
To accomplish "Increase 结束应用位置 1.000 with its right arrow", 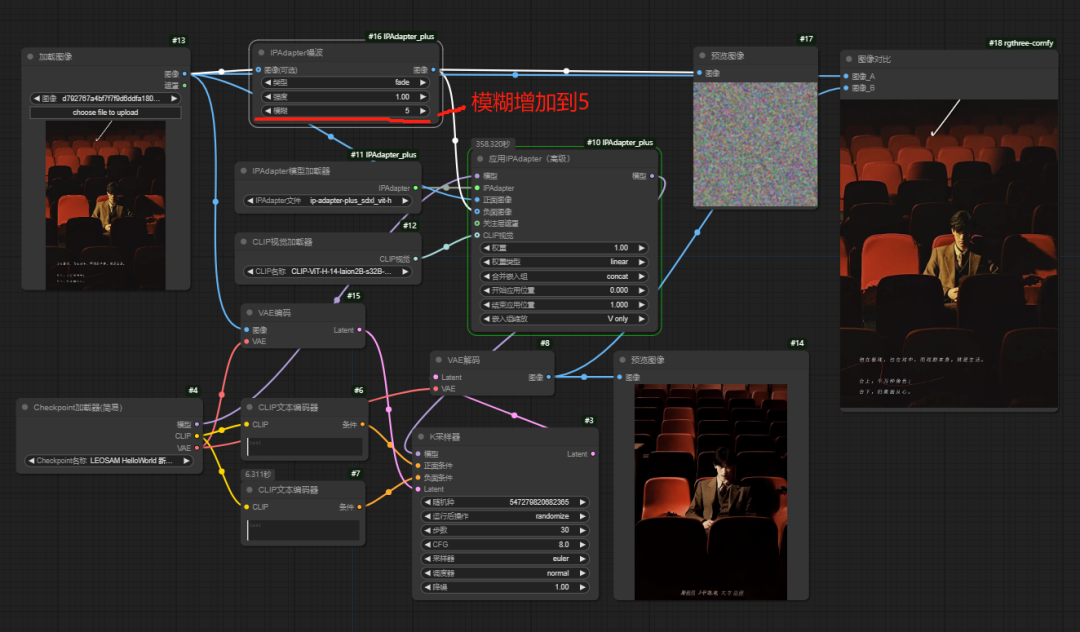I will click(641, 304).
